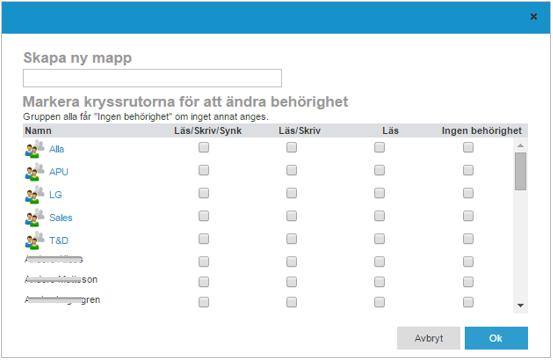Check Läs/Skriv/Synk for LG
This screenshot has height=360, width=553.
point(203,193)
